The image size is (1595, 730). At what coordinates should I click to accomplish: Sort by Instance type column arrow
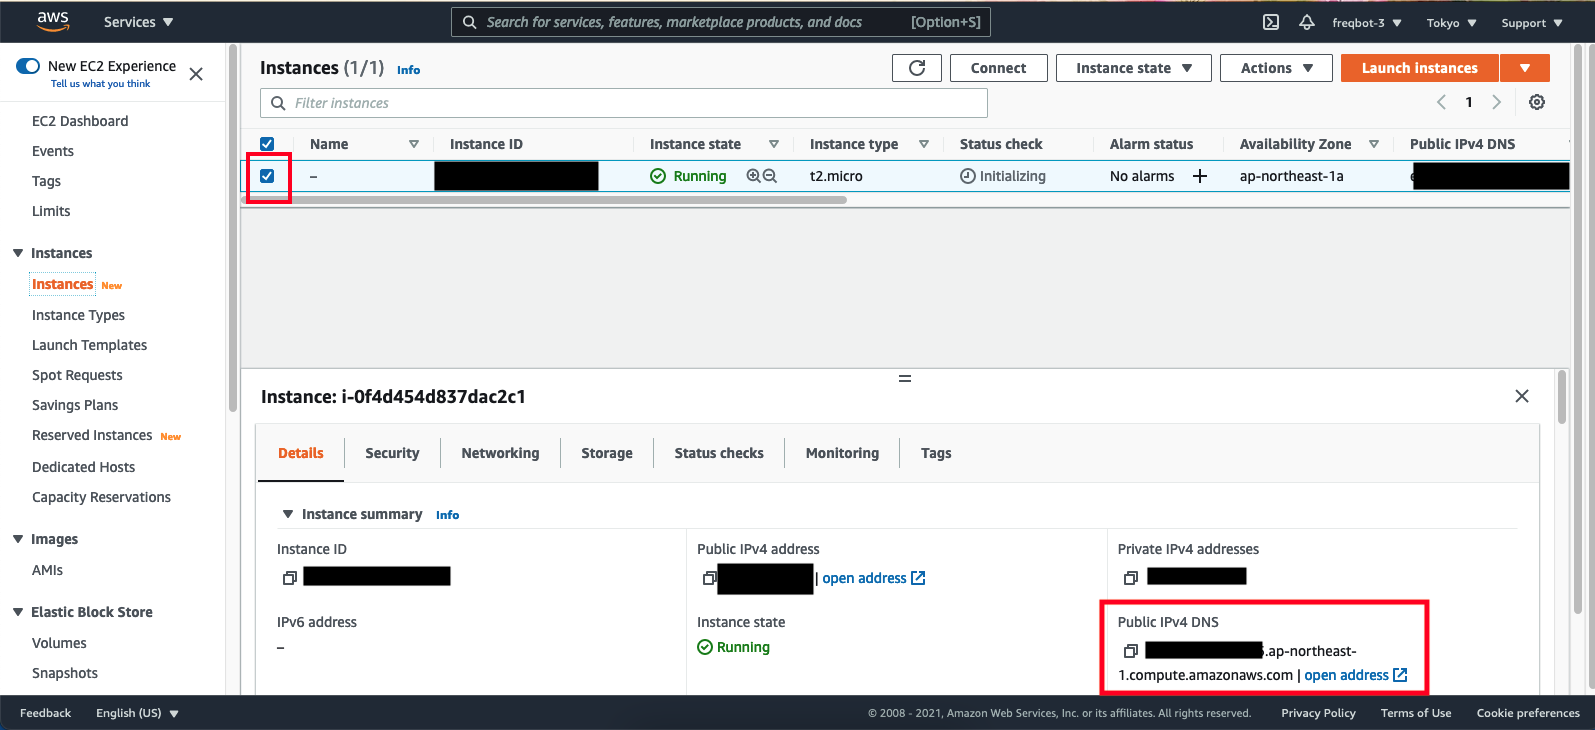coord(924,144)
